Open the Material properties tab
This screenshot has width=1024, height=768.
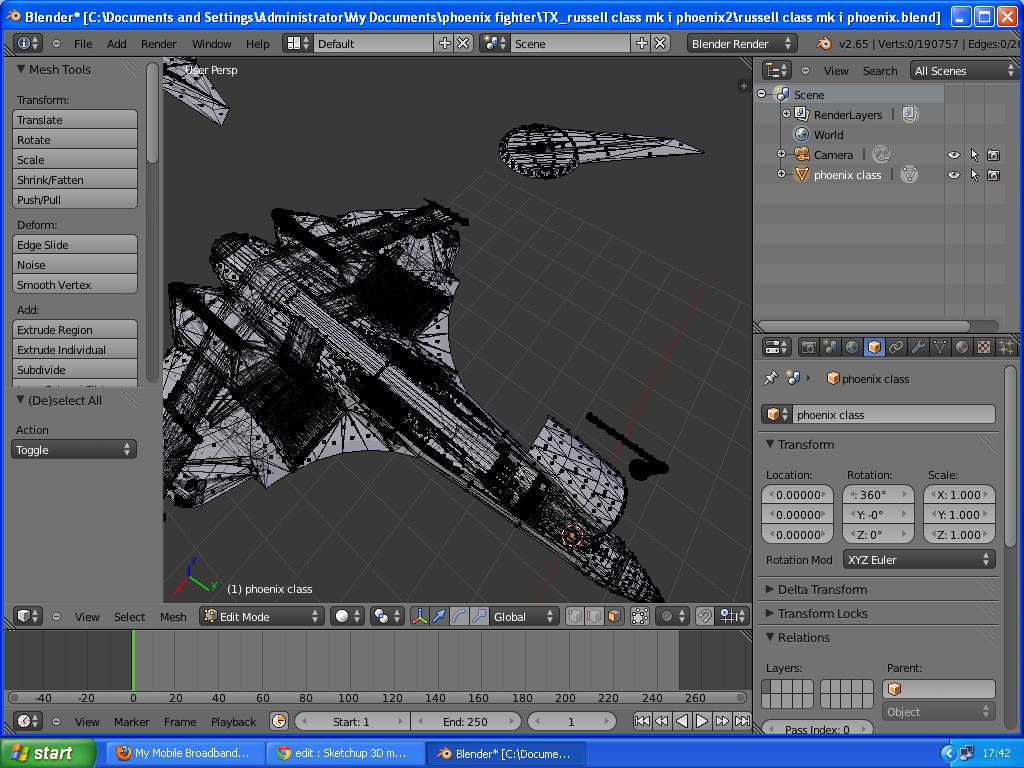coord(962,346)
